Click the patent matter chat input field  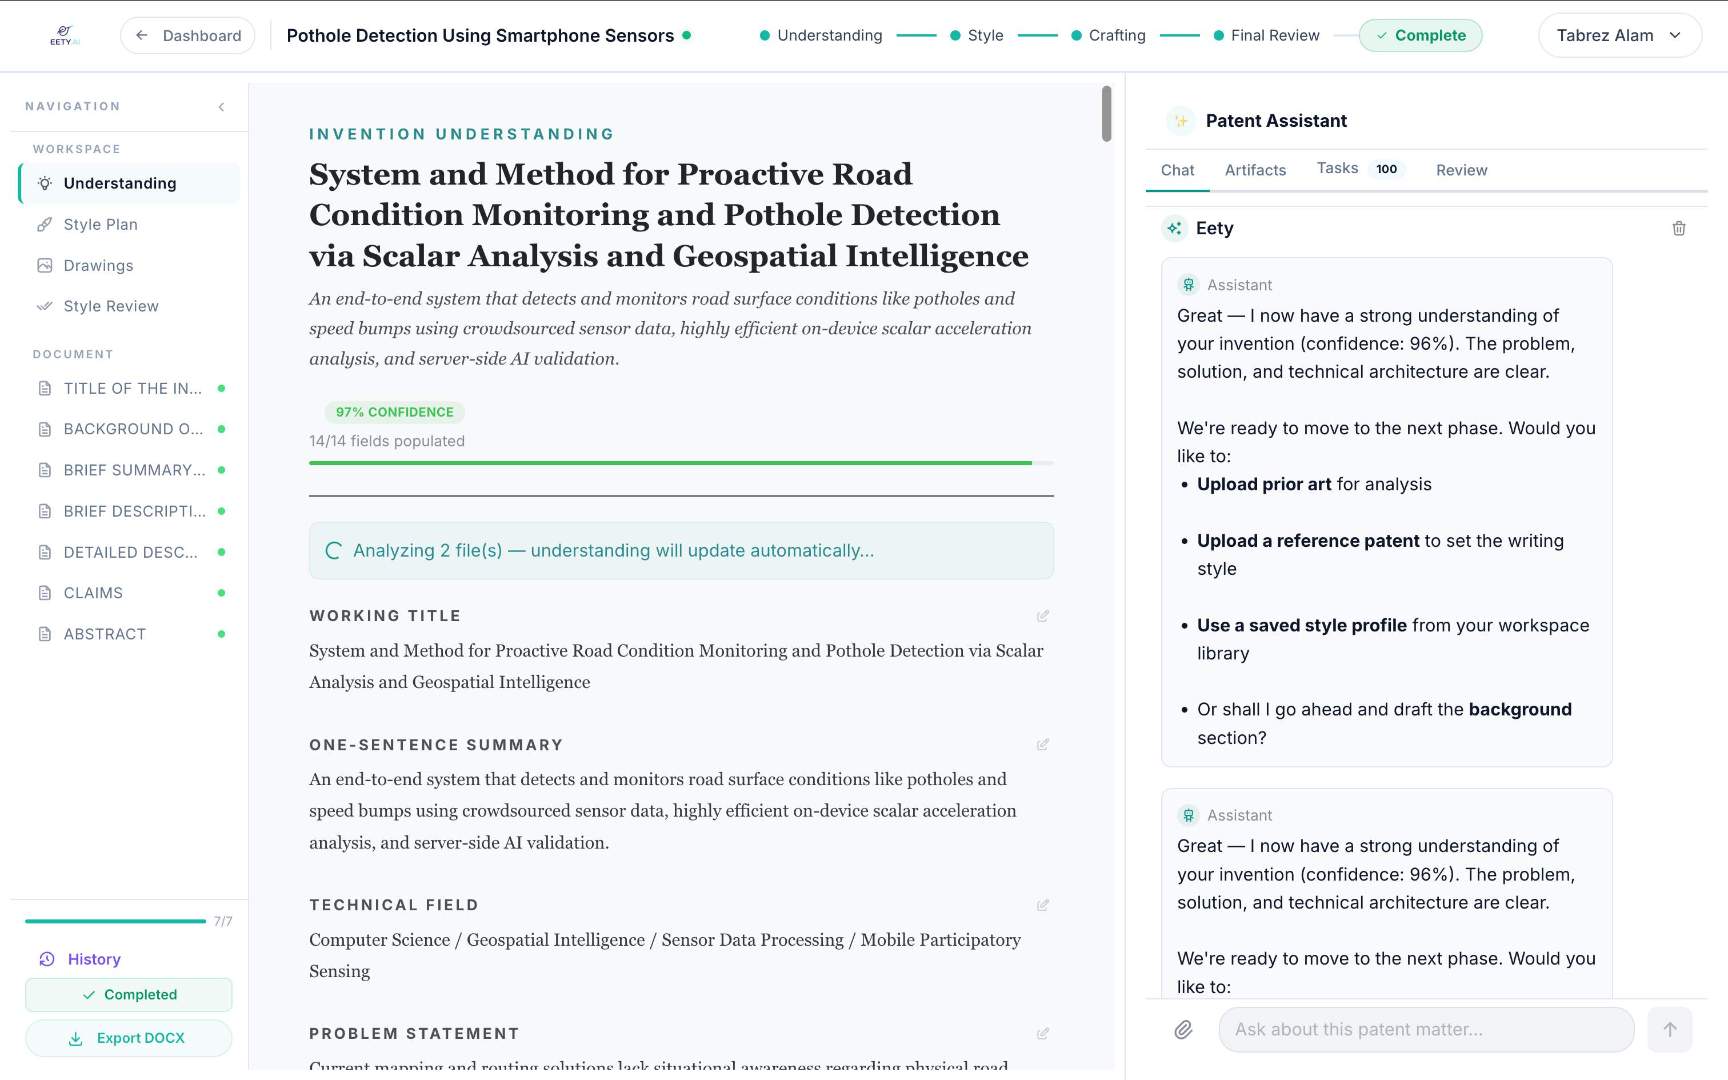point(1420,1029)
